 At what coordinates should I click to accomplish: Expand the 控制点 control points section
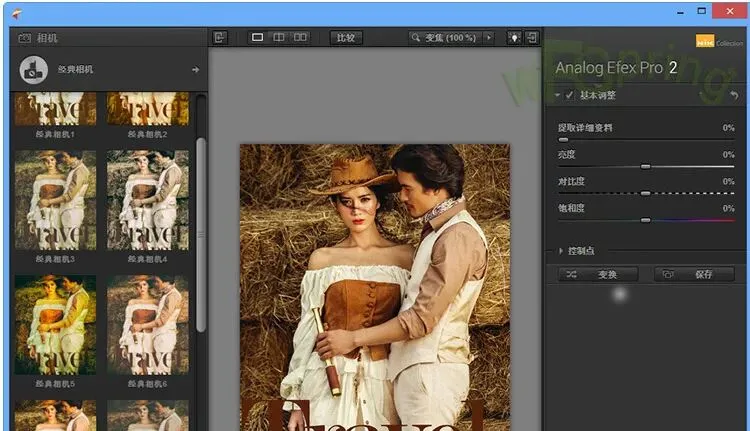(x=561, y=251)
